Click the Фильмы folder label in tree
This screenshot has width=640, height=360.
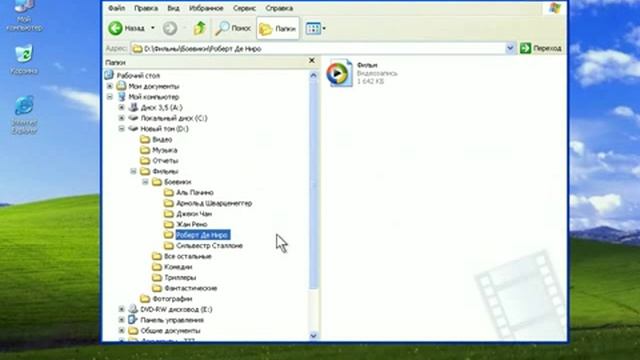165,171
